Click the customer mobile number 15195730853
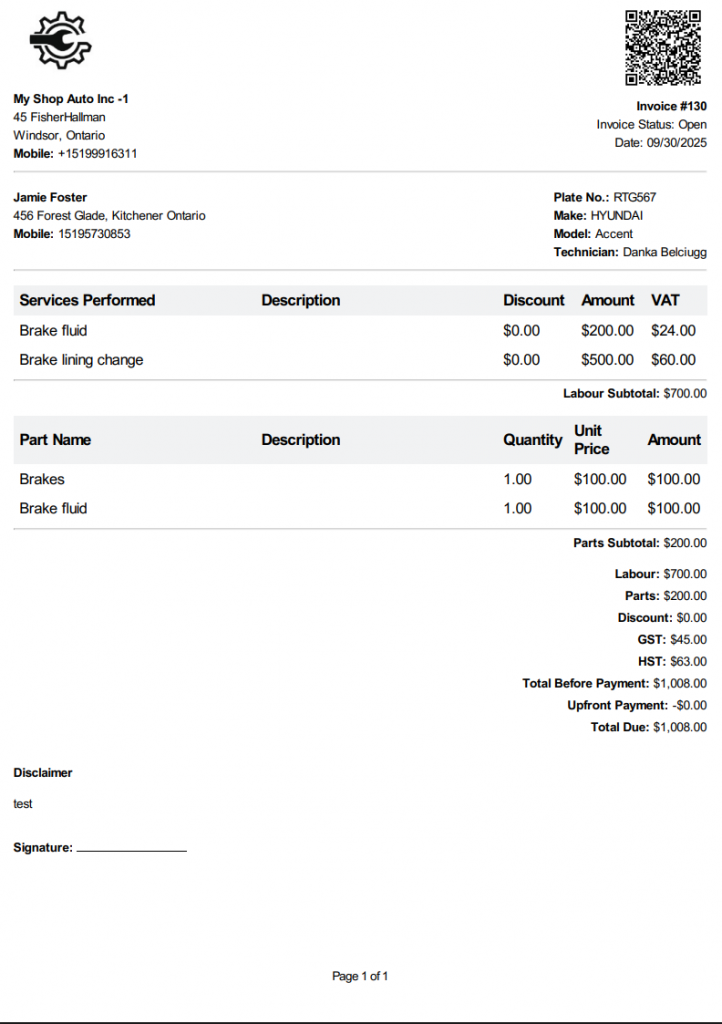Viewport: 722px width, 1024px height. [x=93, y=234]
